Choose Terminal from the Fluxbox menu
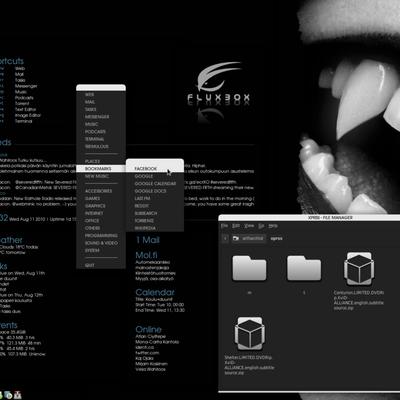The width and height of the screenshot is (400, 400). [101, 139]
